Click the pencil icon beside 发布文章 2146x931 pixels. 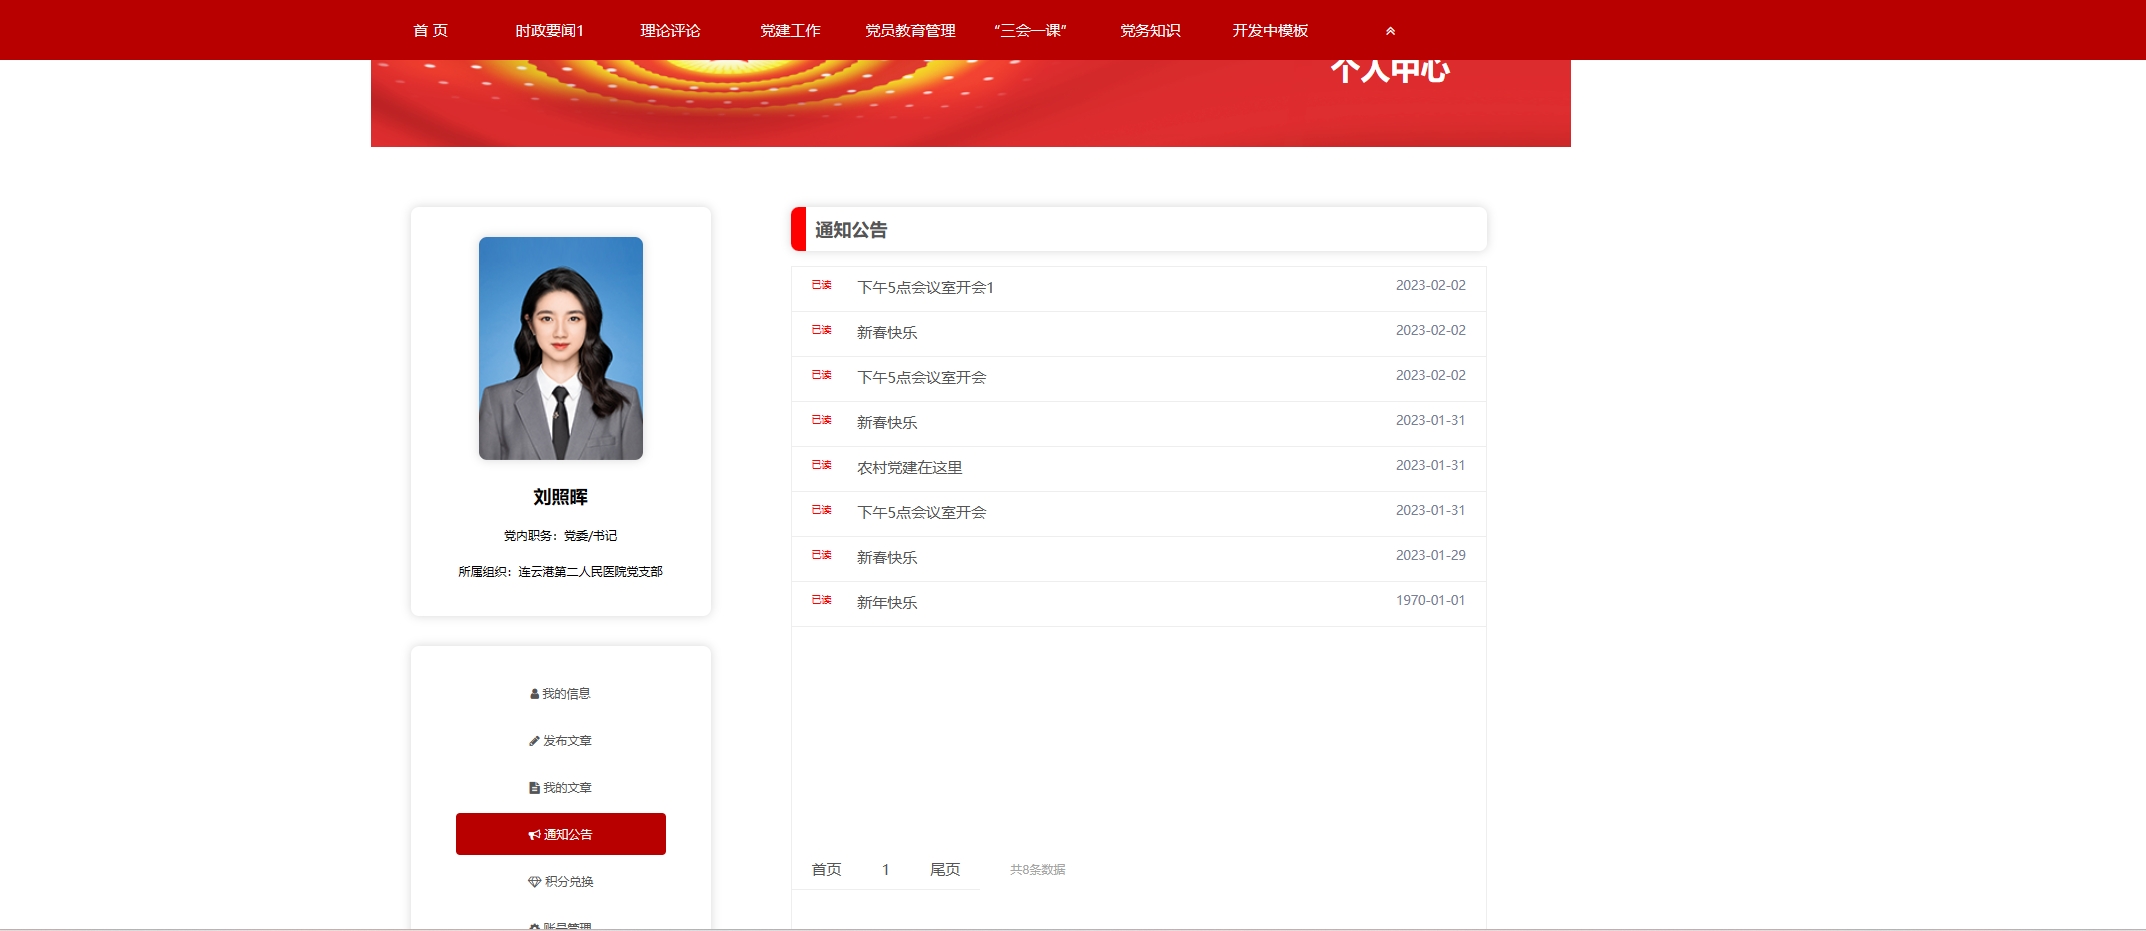point(534,741)
